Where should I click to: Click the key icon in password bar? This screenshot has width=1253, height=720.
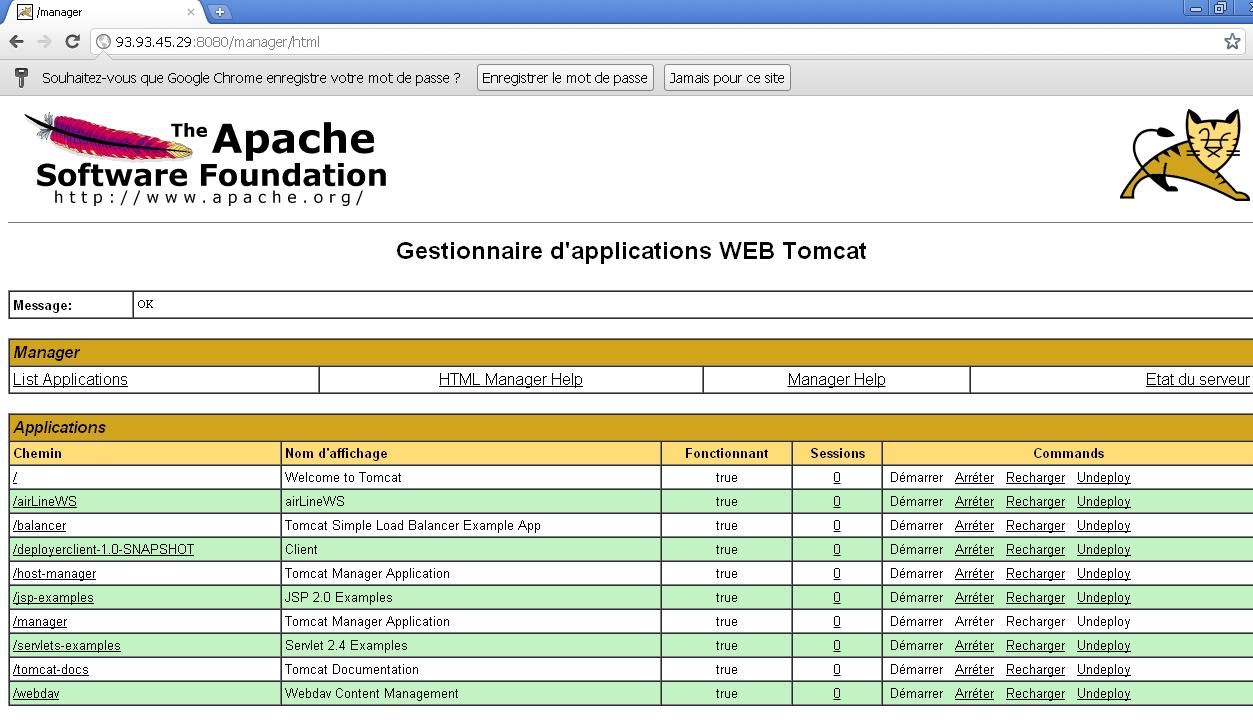pos(20,78)
